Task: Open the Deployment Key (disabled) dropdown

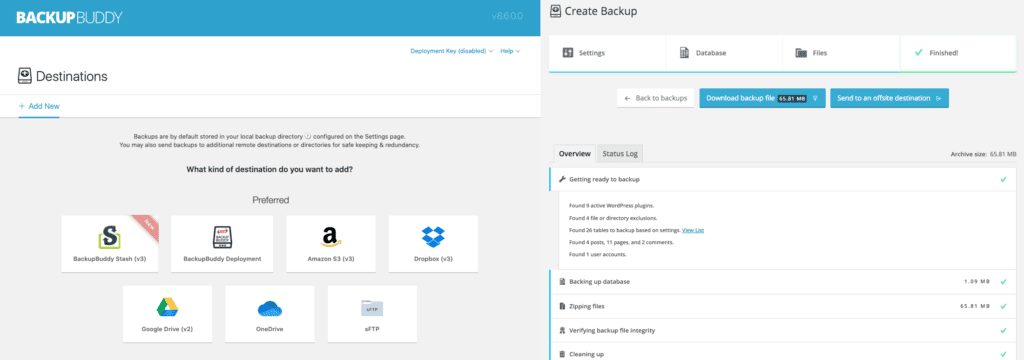Action: [x=451, y=51]
